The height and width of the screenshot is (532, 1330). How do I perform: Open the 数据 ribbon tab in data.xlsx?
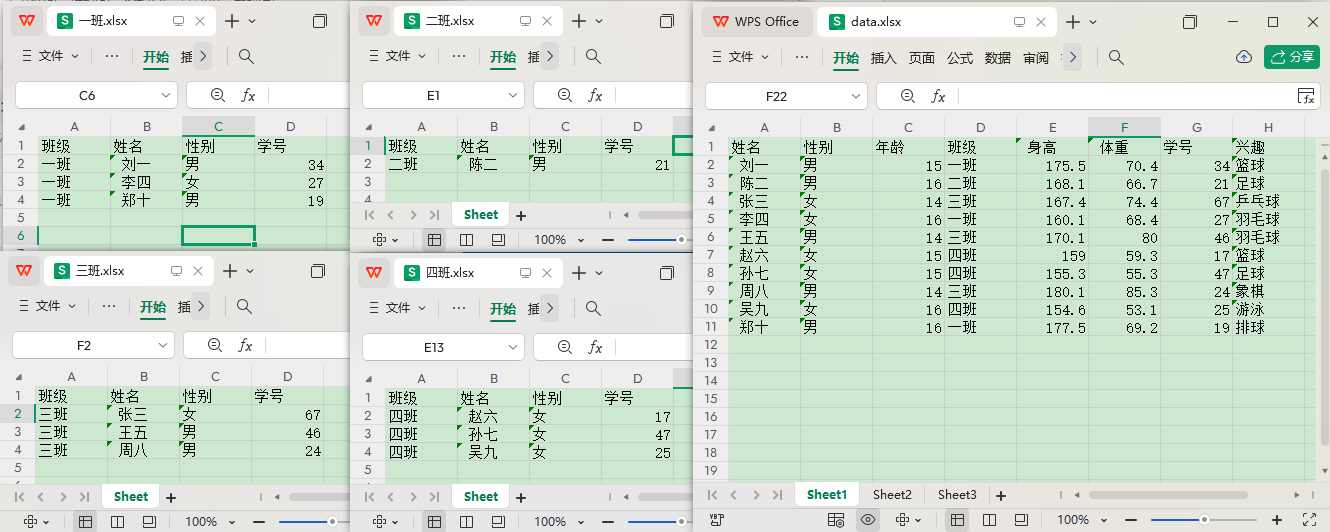click(x=998, y=58)
